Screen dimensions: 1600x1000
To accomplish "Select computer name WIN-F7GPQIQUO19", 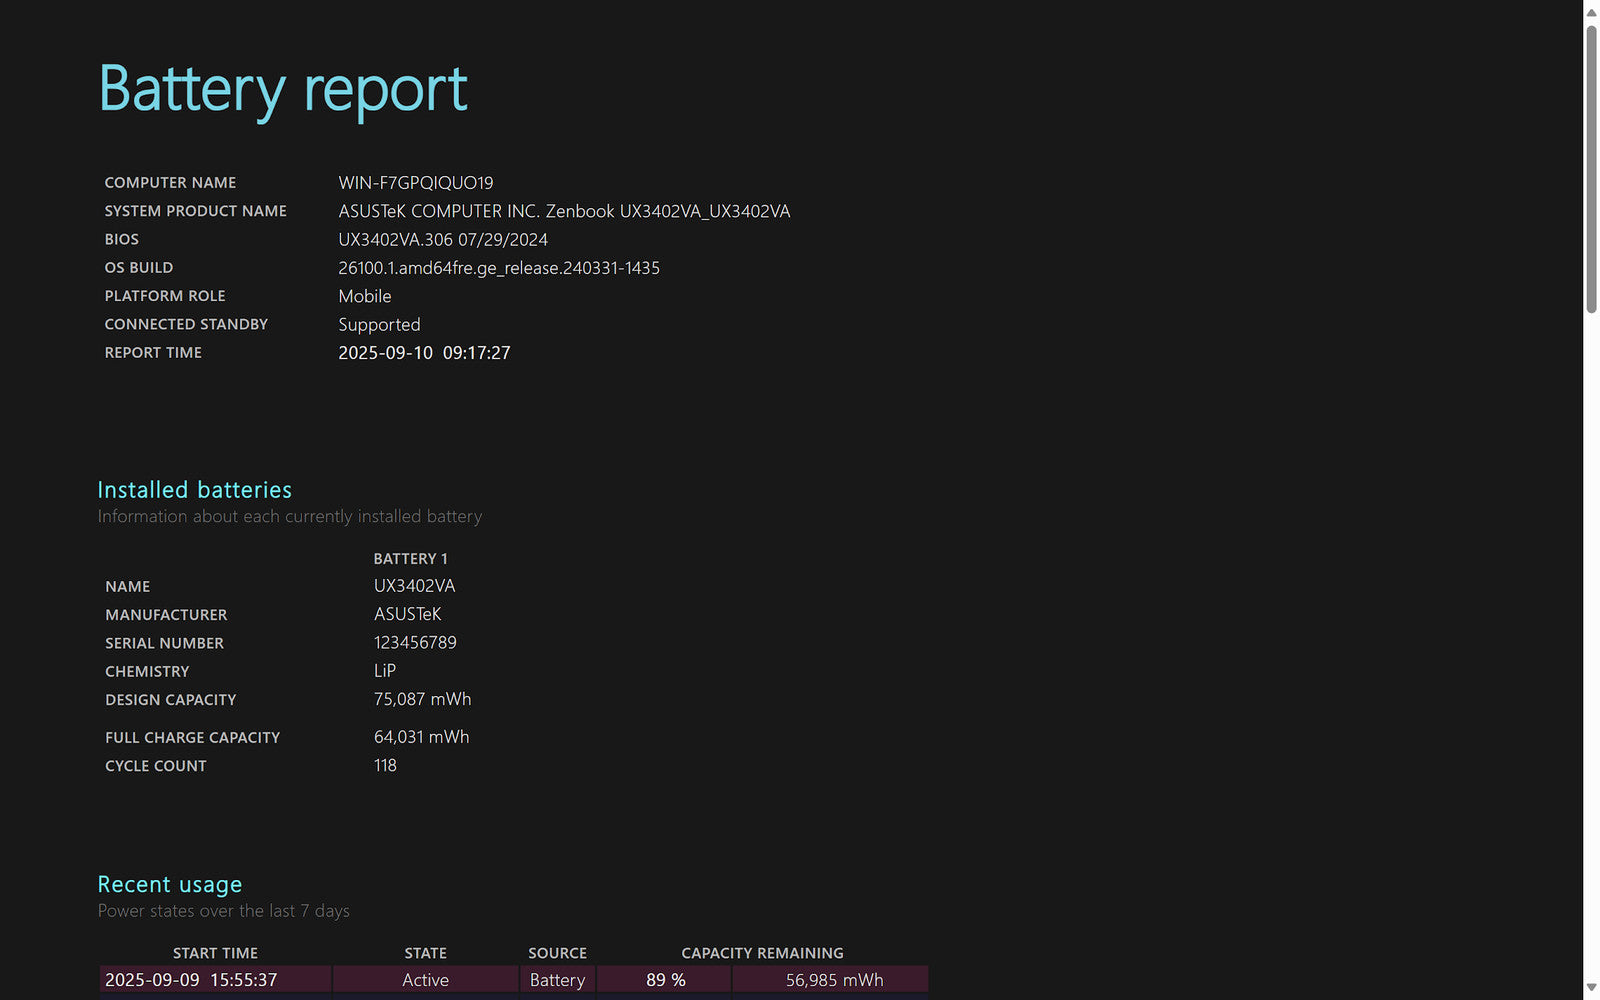I will click(x=416, y=183).
